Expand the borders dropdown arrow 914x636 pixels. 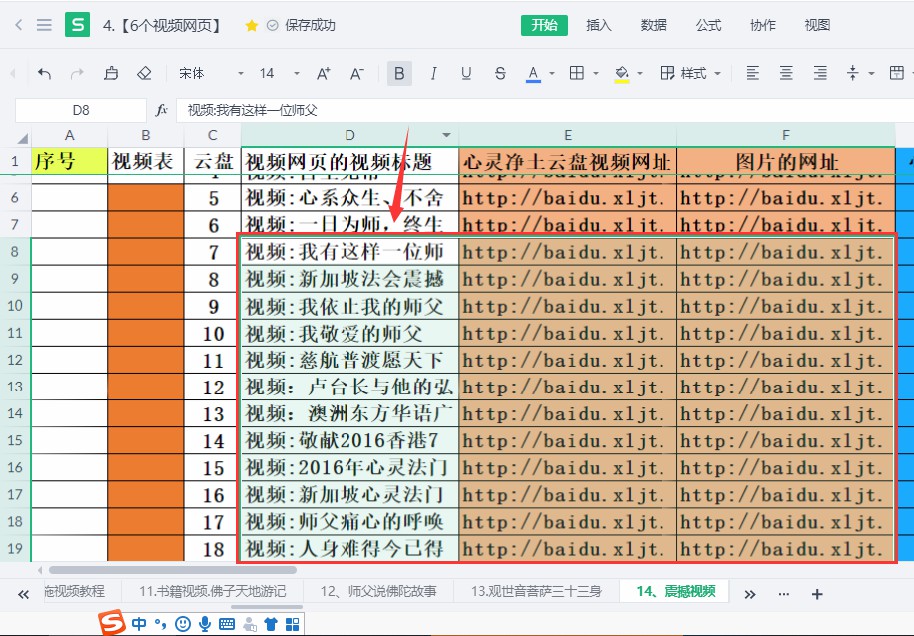coord(596,73)
